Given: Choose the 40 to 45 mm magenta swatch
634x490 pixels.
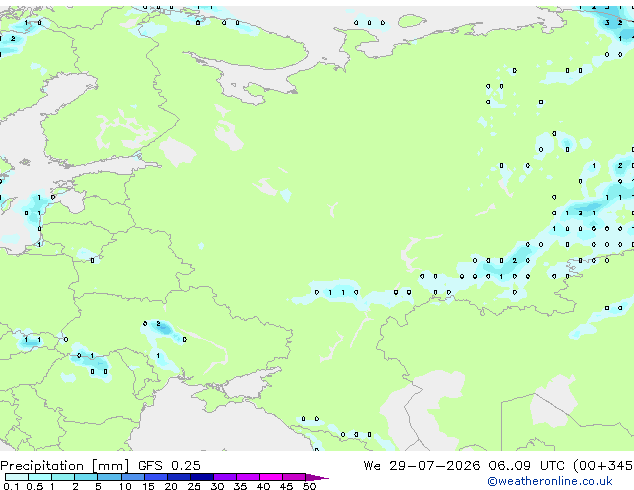Looking at the screenshot, I should click(x=271, y=477).
